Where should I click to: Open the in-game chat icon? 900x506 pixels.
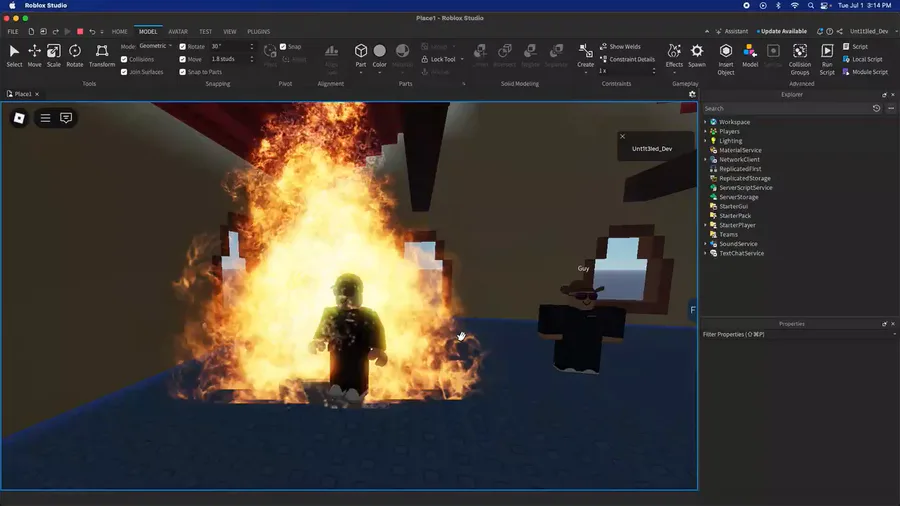[x=66, y=118]
